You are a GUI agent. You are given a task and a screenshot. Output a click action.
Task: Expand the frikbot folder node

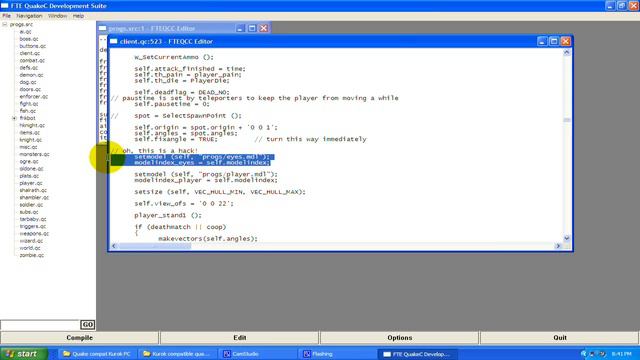[14, 118]
